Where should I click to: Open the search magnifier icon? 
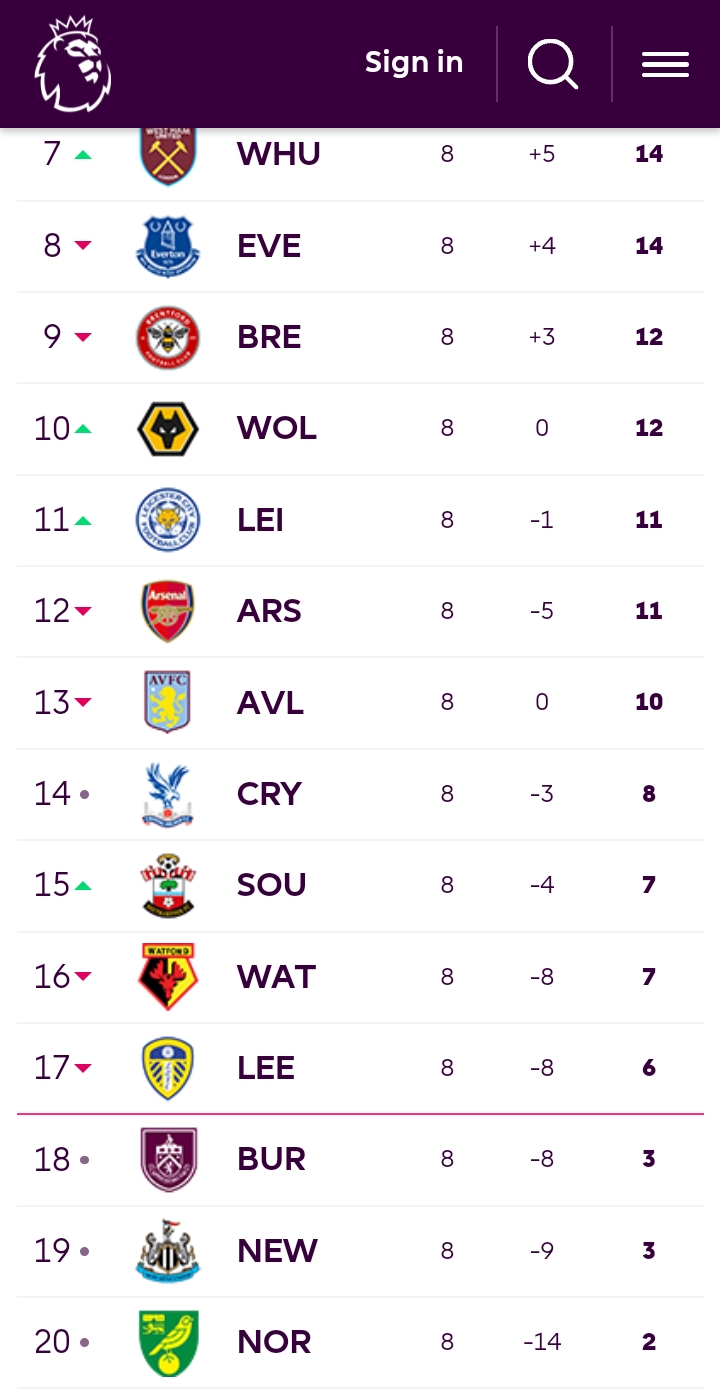(x=553, y=64)
